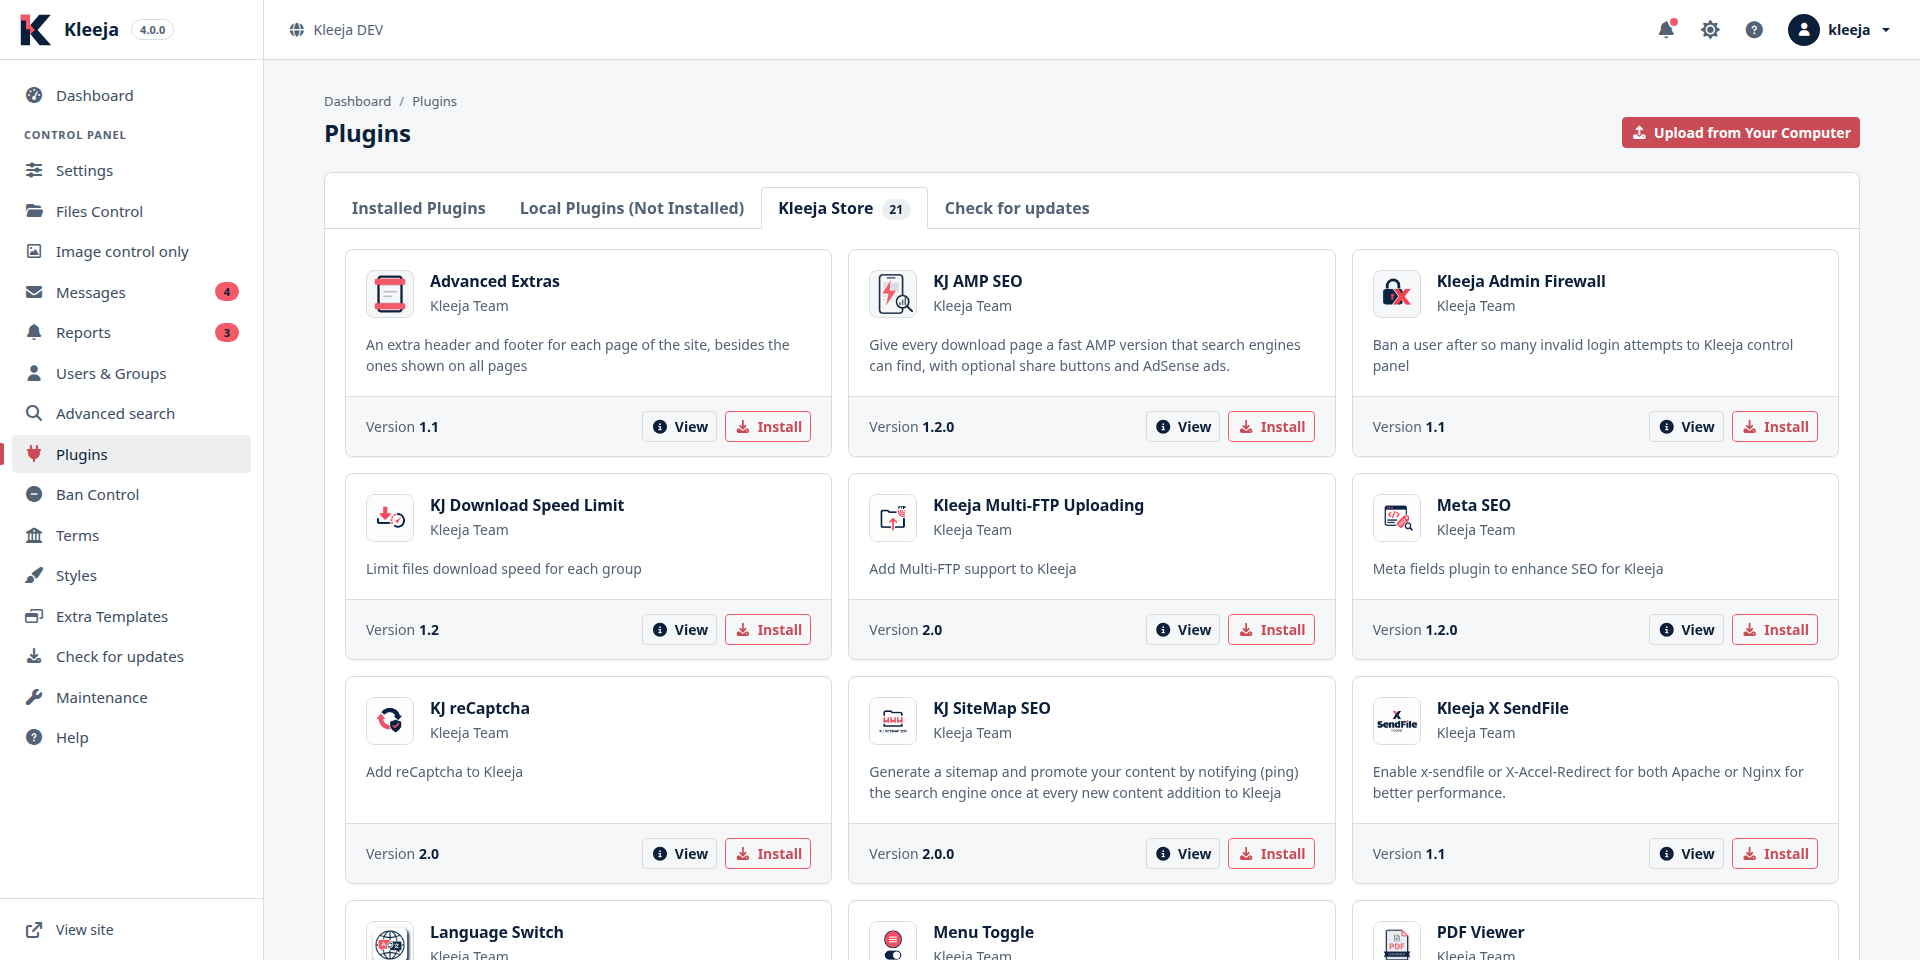Open Reports with 3 badge
This screenshot has width=1920, height=960.
click(x=131, y=333)
